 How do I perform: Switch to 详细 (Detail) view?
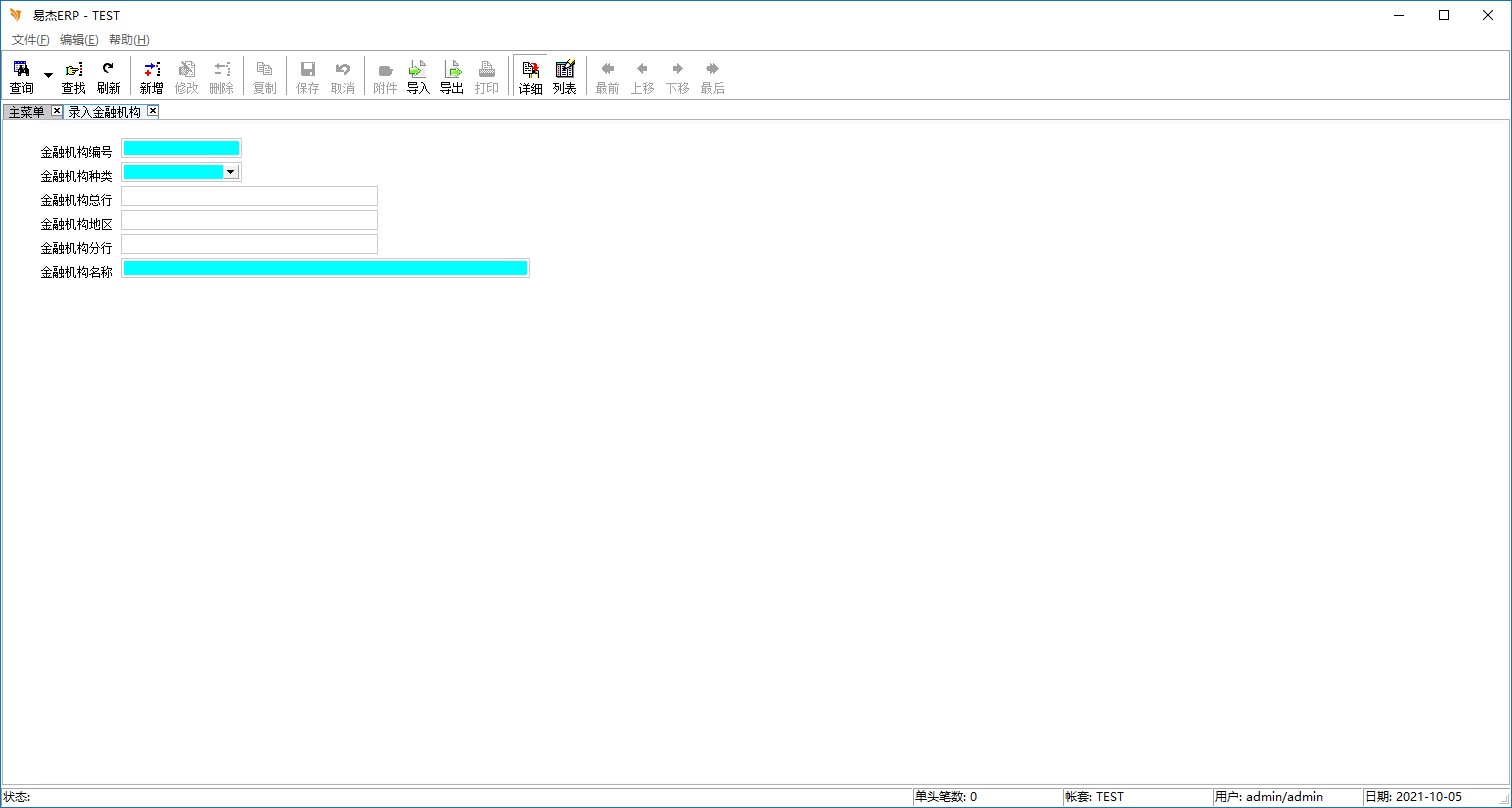click(x=530, y=77)
